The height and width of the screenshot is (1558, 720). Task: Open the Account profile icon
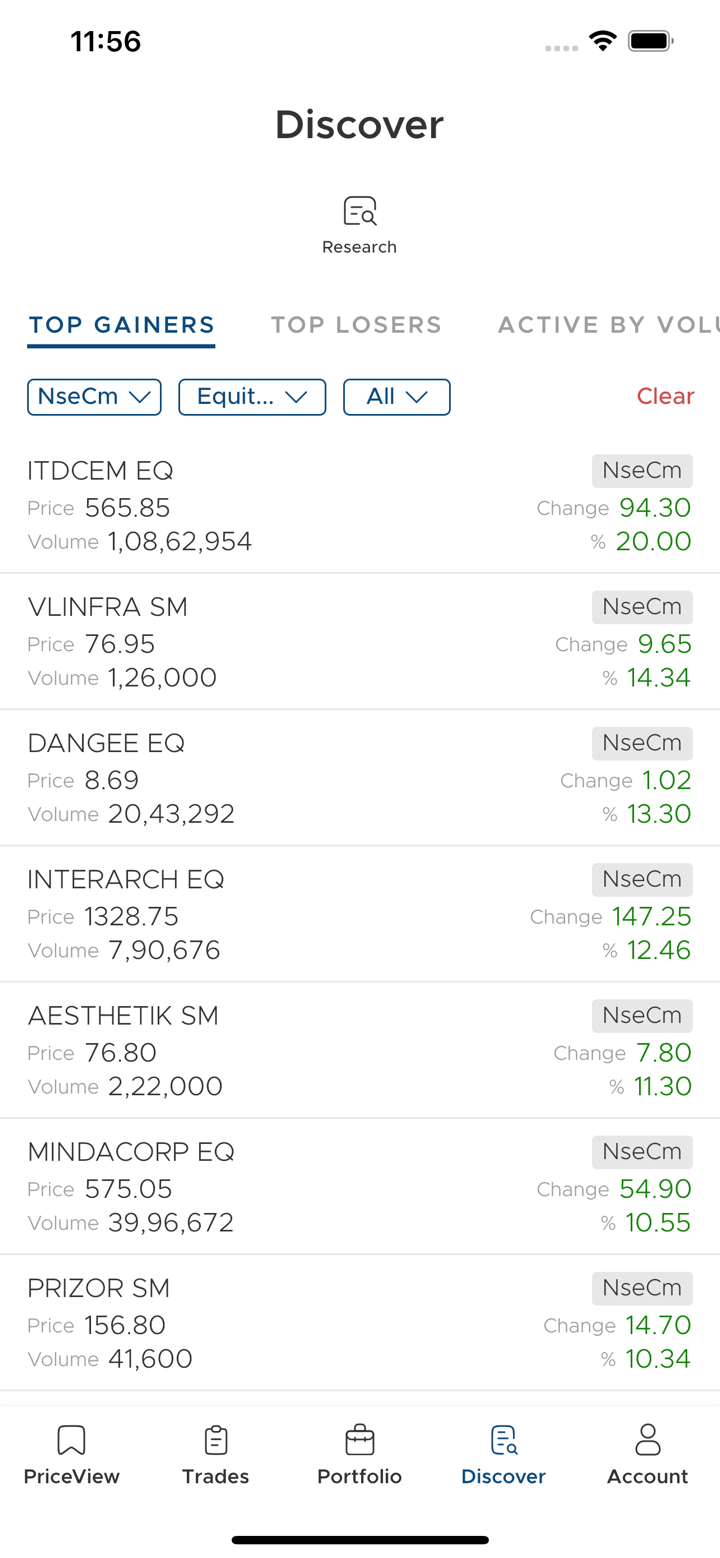(647, 1440)
